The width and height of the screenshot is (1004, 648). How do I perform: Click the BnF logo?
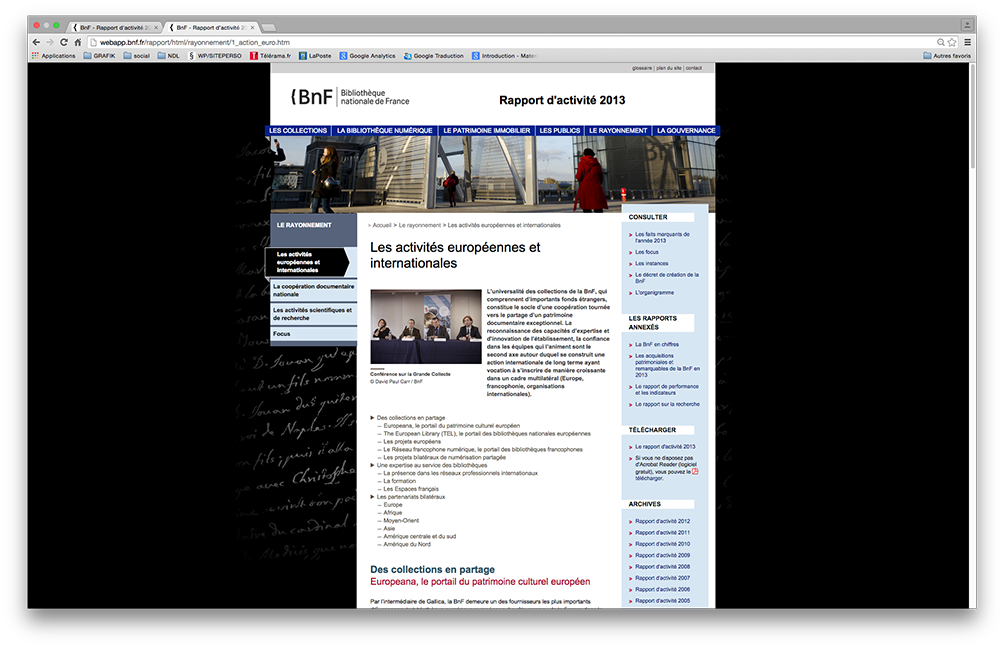pyautogui.click(x=350, y=97)
